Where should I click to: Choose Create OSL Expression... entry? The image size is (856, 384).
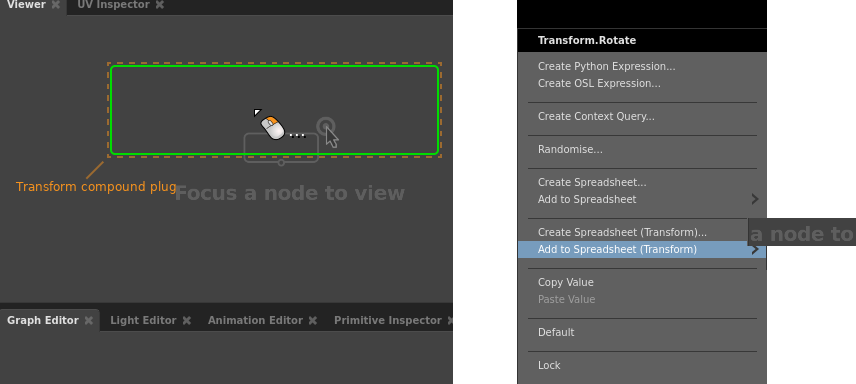click(599, 84)
